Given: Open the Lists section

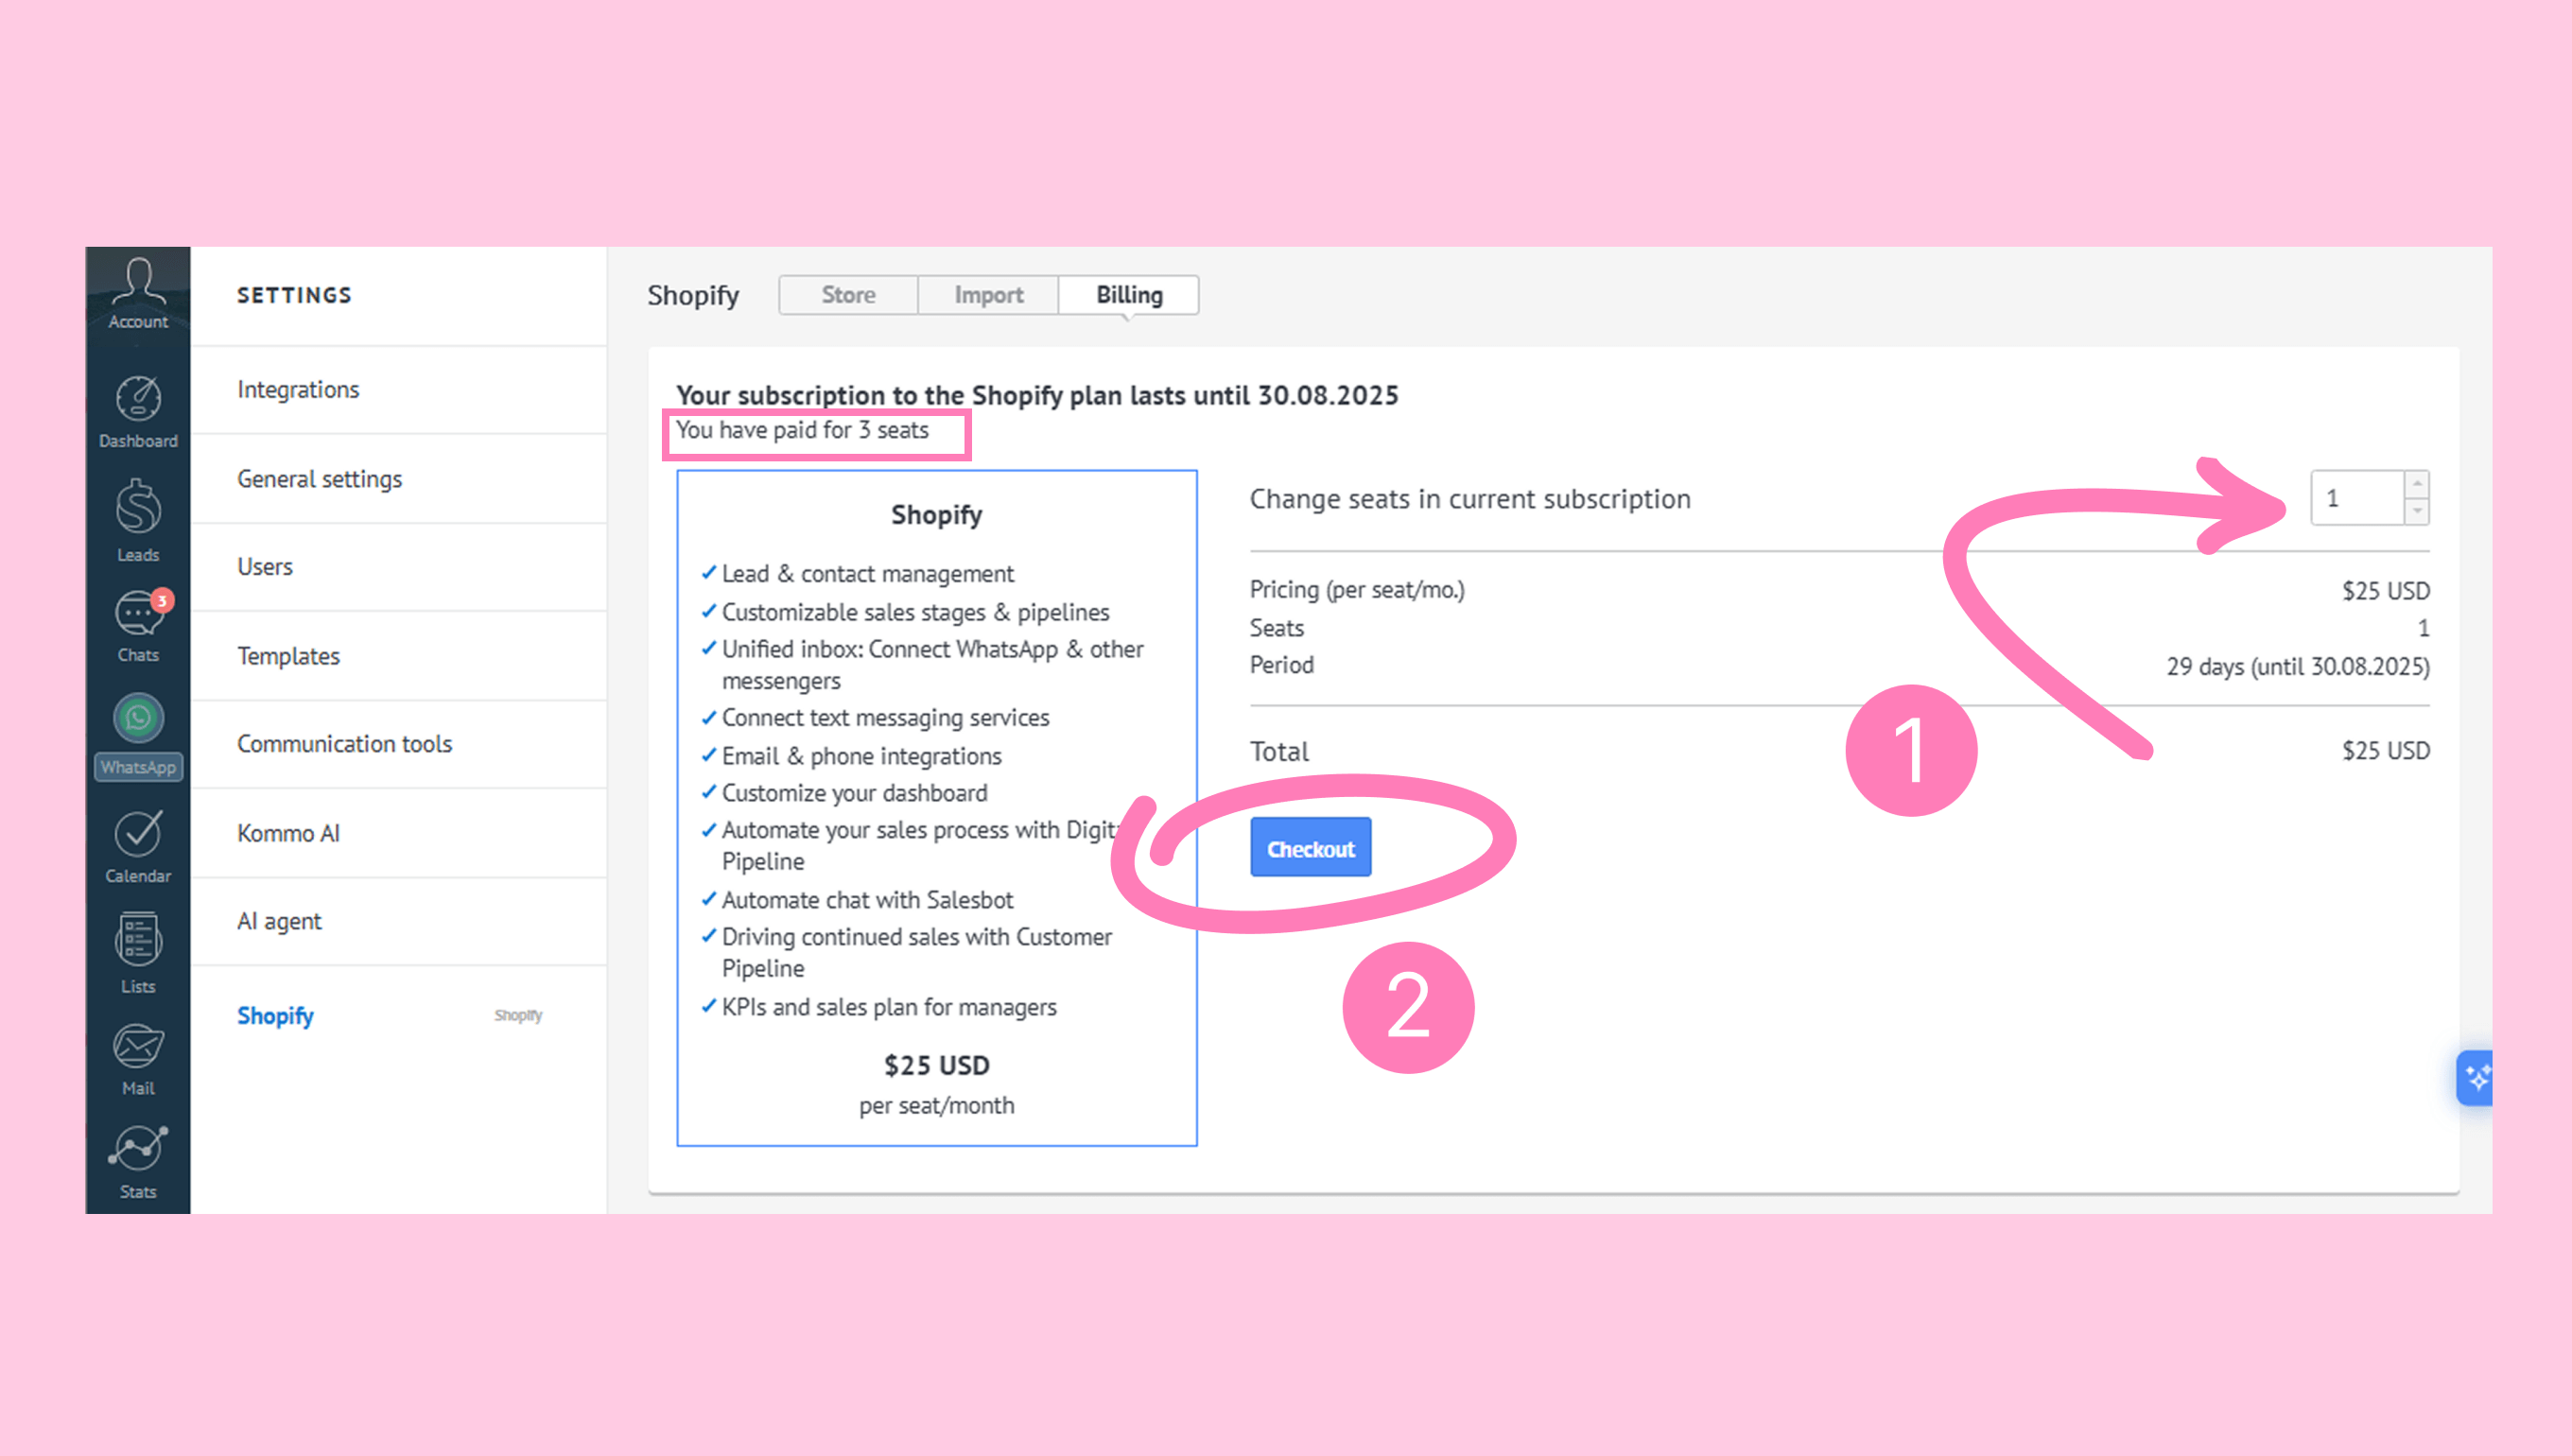Looking at the screenshot, I should (138, 954).
